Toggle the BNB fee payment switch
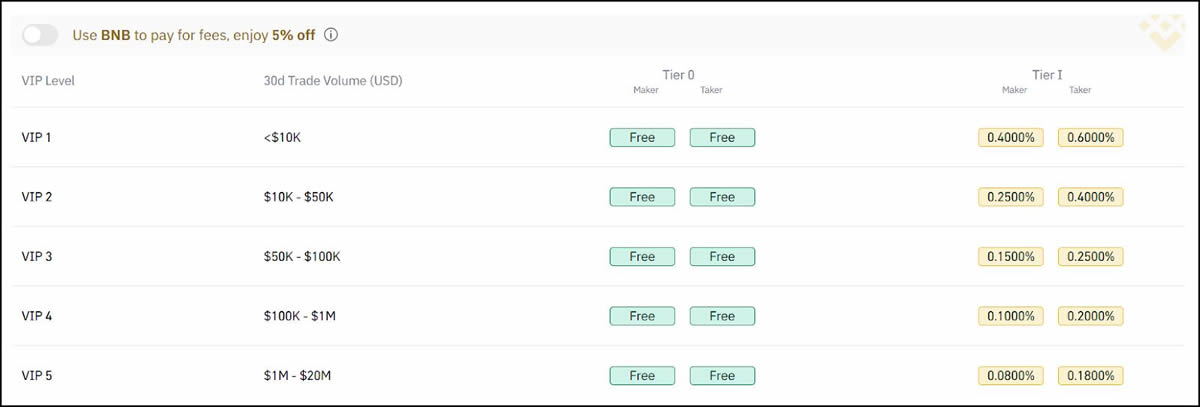Image resolution: width=1200 pixels, height=407 pixels. click(40, 35)
